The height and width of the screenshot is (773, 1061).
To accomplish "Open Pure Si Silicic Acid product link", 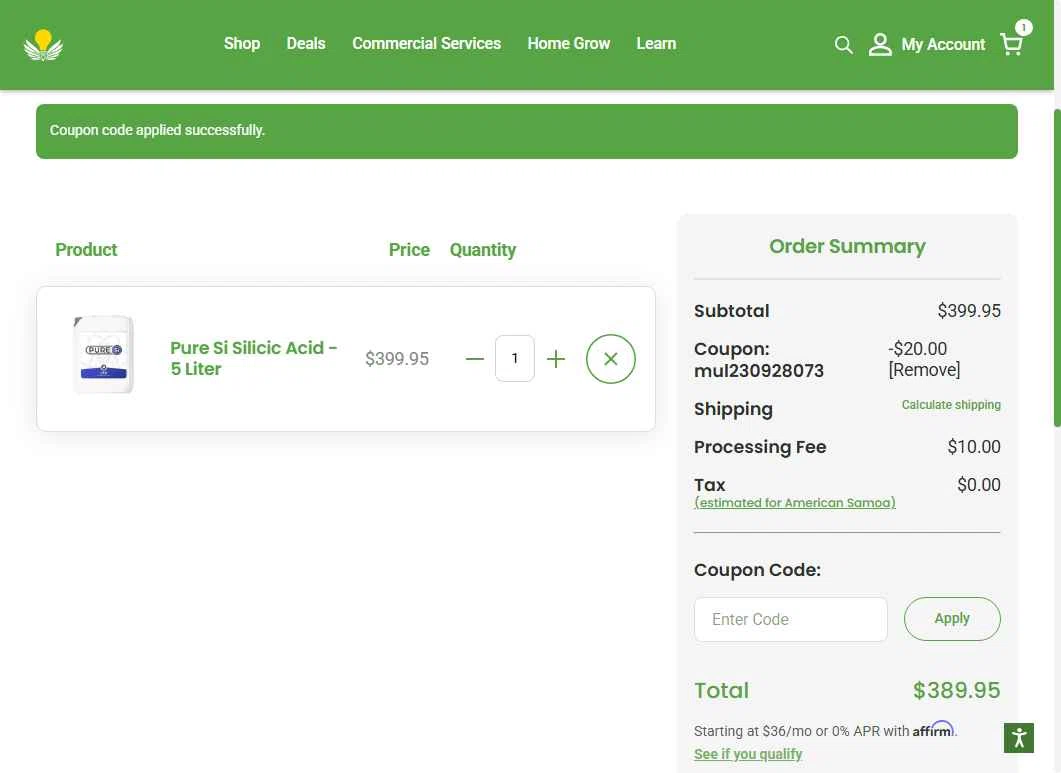I will coord(254,358).
